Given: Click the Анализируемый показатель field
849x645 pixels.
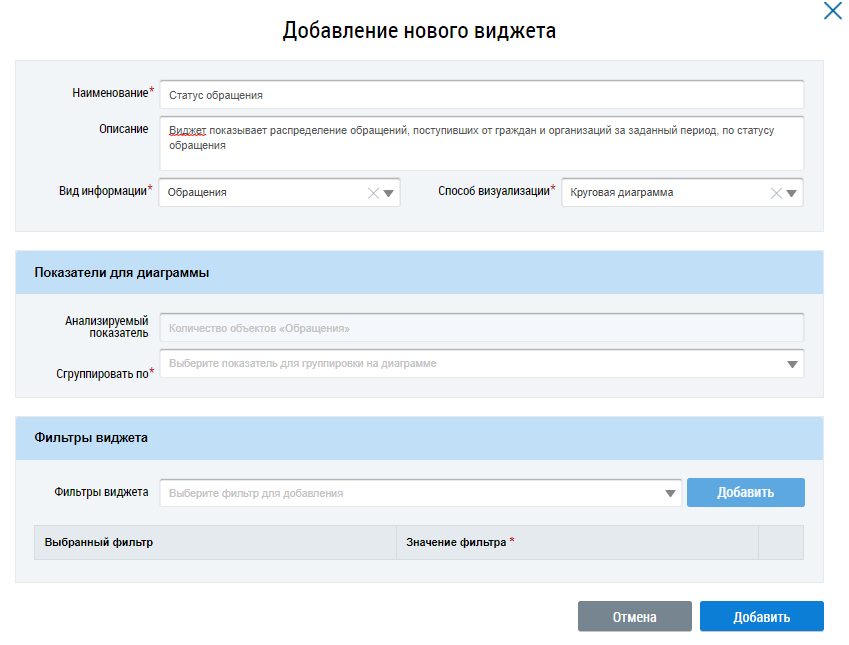Looking at the screenshot, I should 480,328.
